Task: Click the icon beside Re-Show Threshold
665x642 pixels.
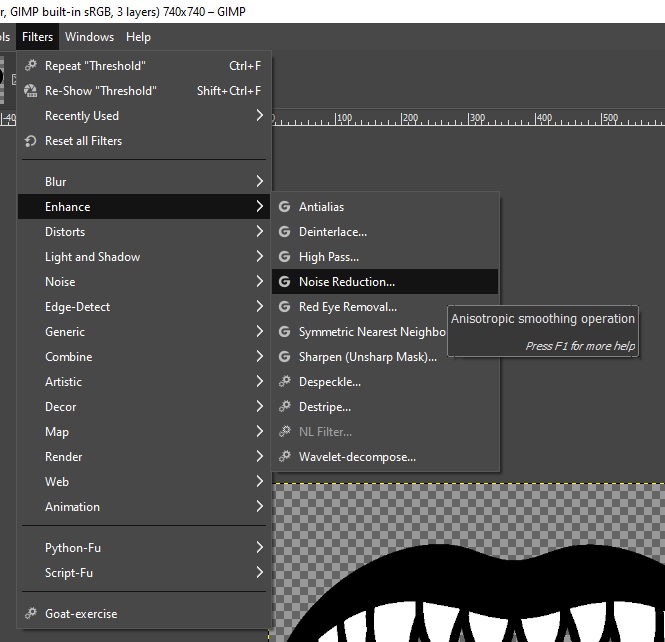Action: [x=31, y=91]
